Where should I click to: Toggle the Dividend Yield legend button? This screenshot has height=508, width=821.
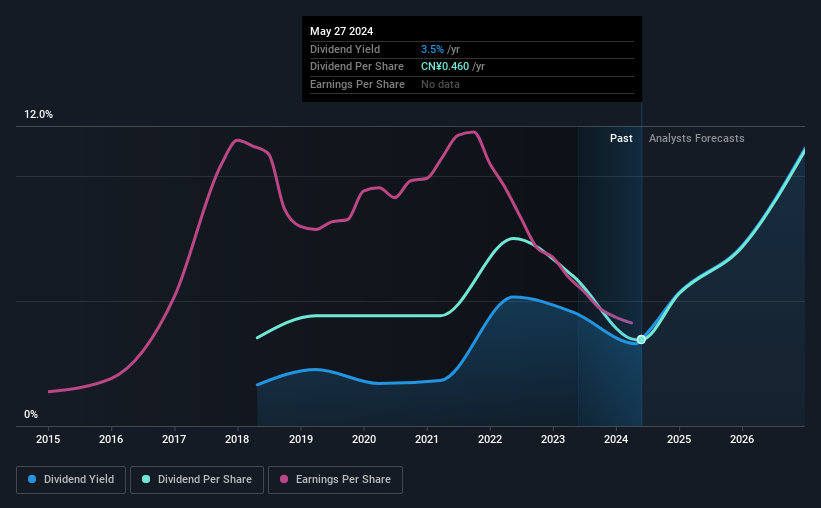click(71, 480)
